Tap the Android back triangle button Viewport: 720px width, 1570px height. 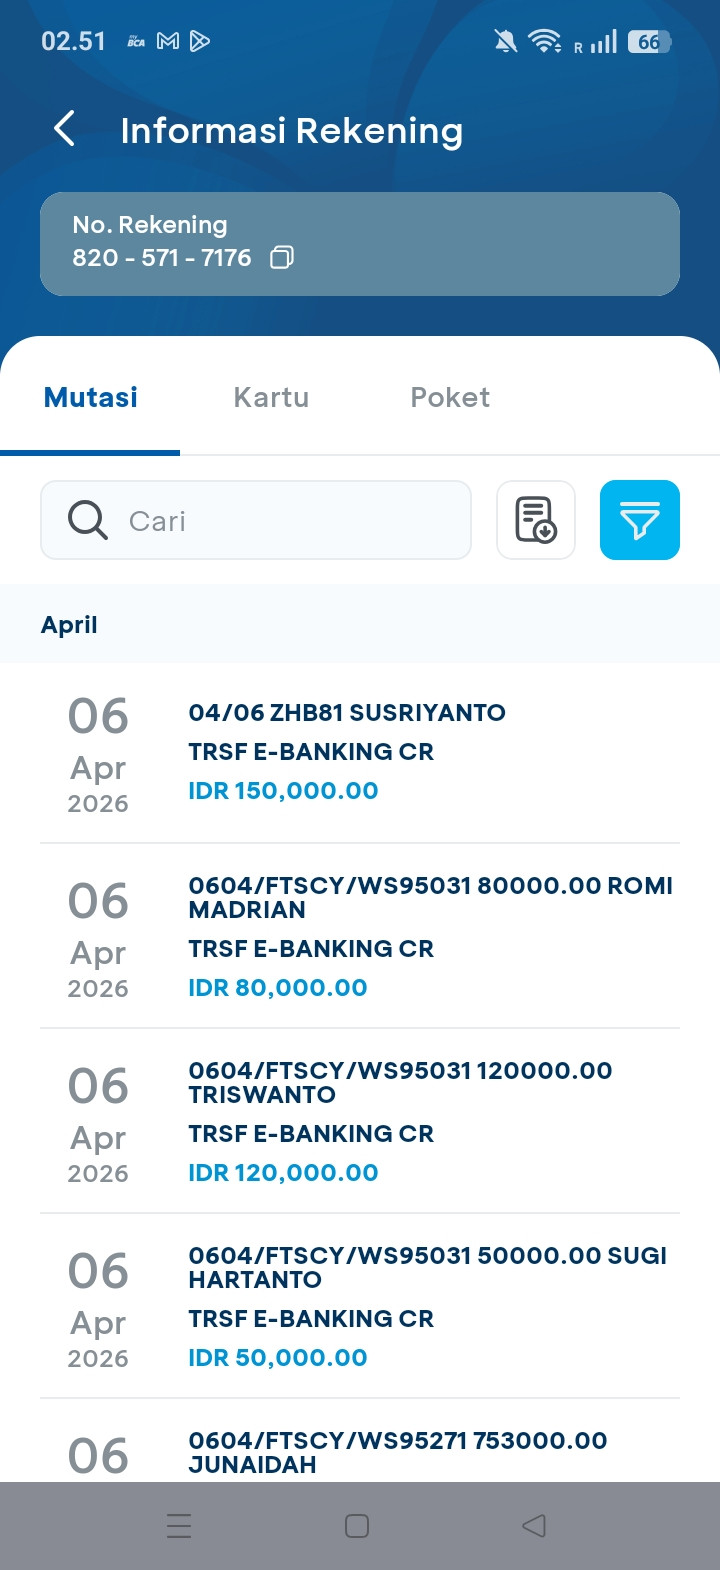point(534,1526)
